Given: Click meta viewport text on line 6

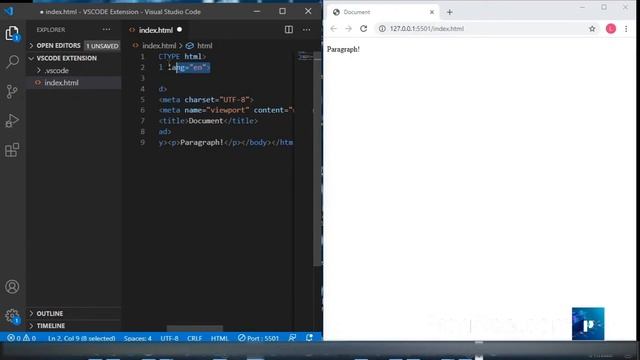Looking at the screenshot, I should point(227,110).
